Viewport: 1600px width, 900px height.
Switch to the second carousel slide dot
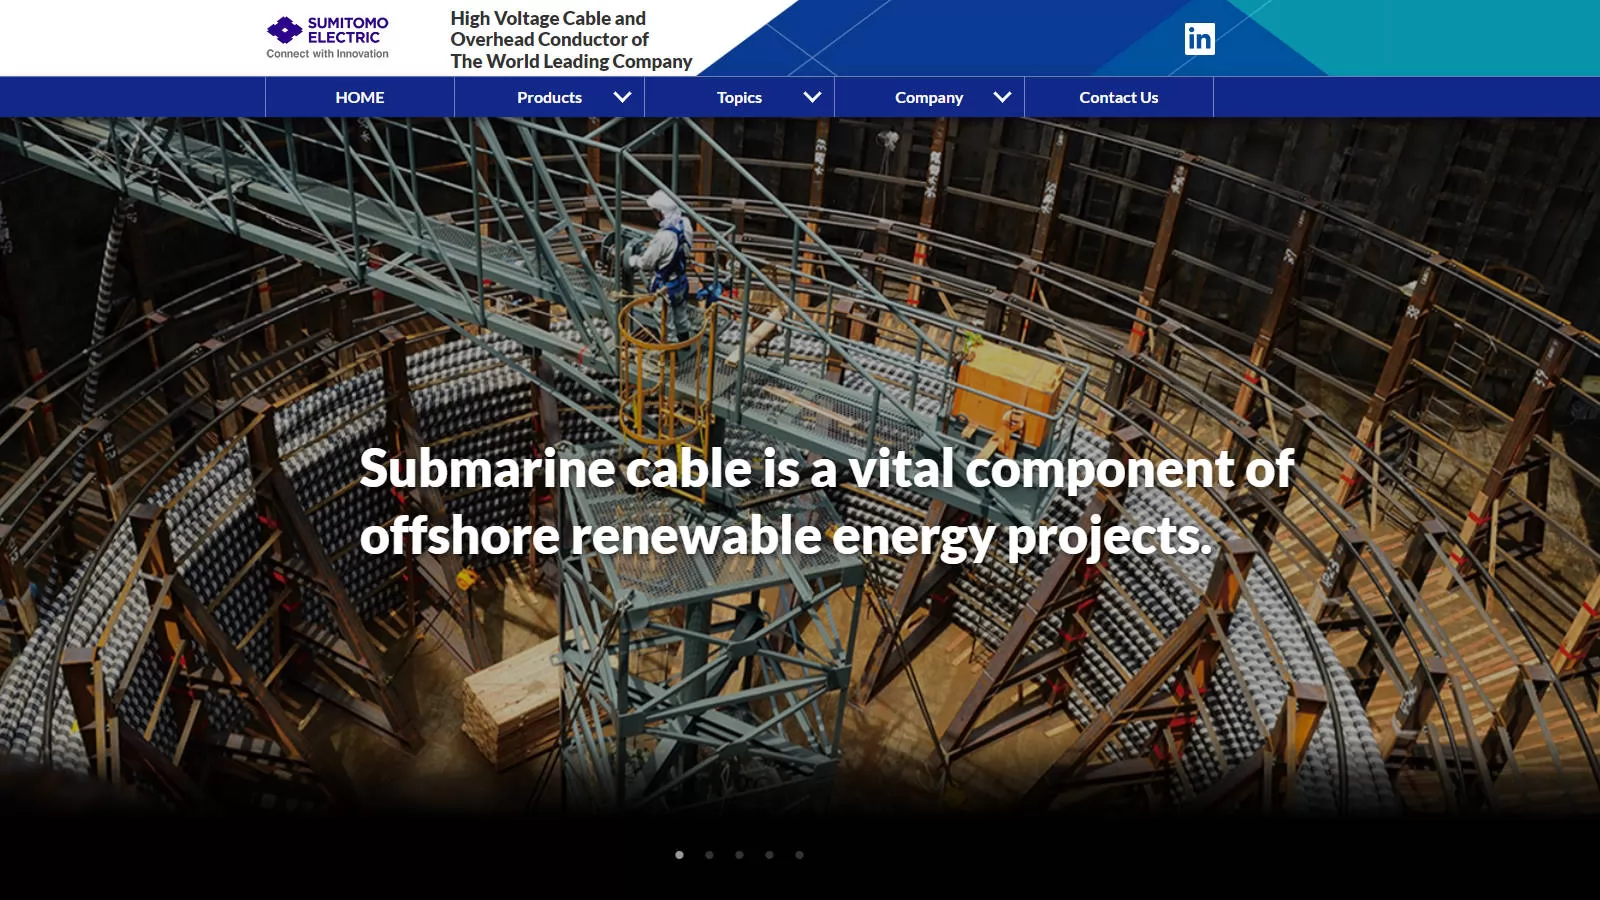tap(710, 855)
